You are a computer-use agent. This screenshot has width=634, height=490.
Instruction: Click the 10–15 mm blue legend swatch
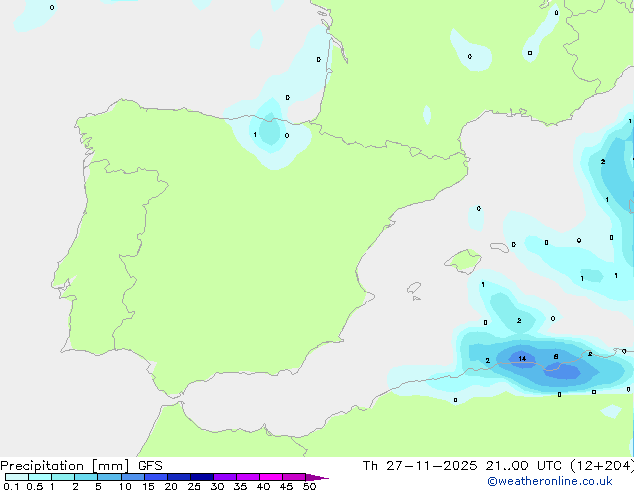(x=133, y=477)
